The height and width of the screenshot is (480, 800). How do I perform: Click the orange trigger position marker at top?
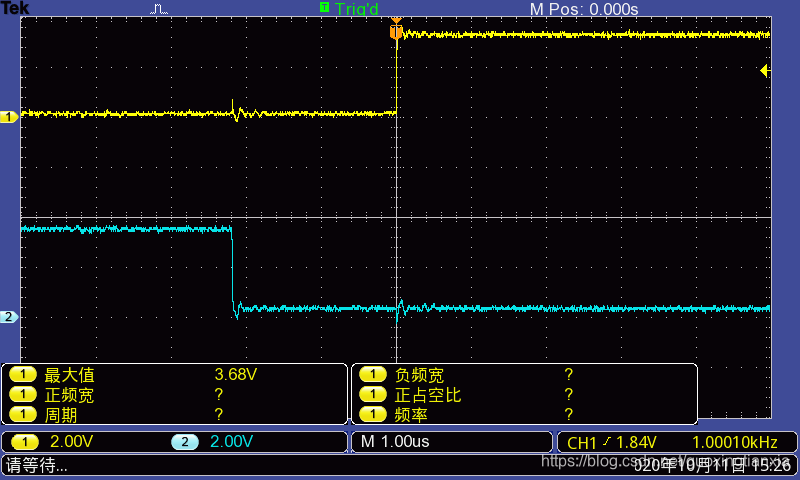[x=396, y=30]
